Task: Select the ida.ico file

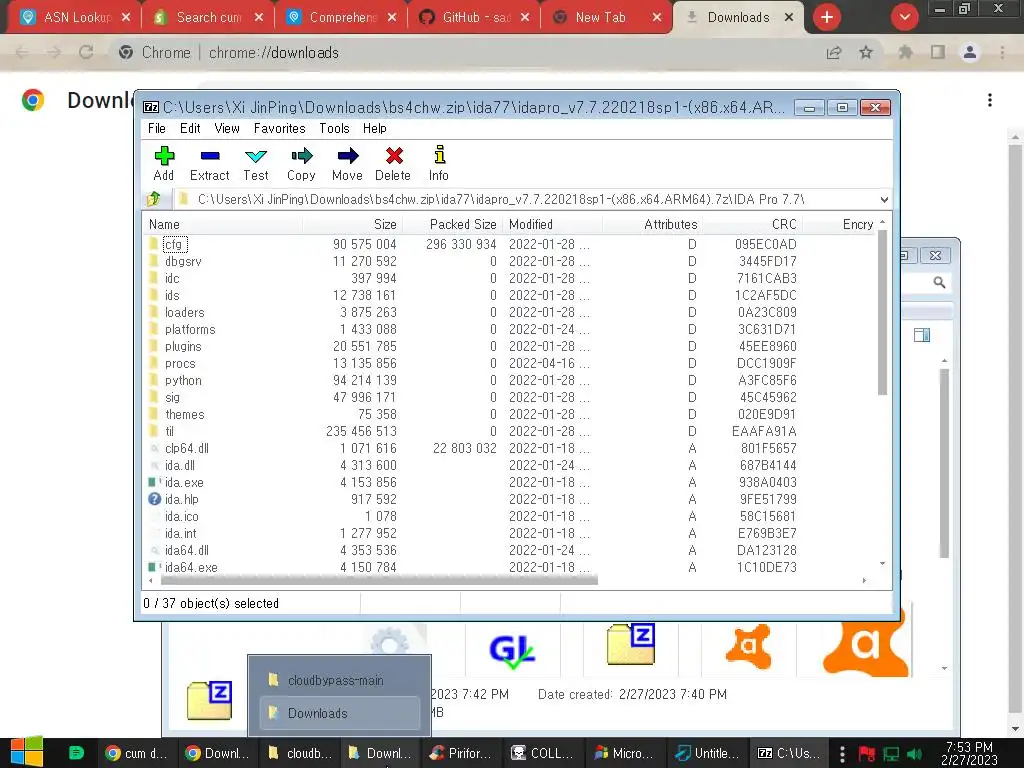Action: pyautogui.click(x=182, y=516)
